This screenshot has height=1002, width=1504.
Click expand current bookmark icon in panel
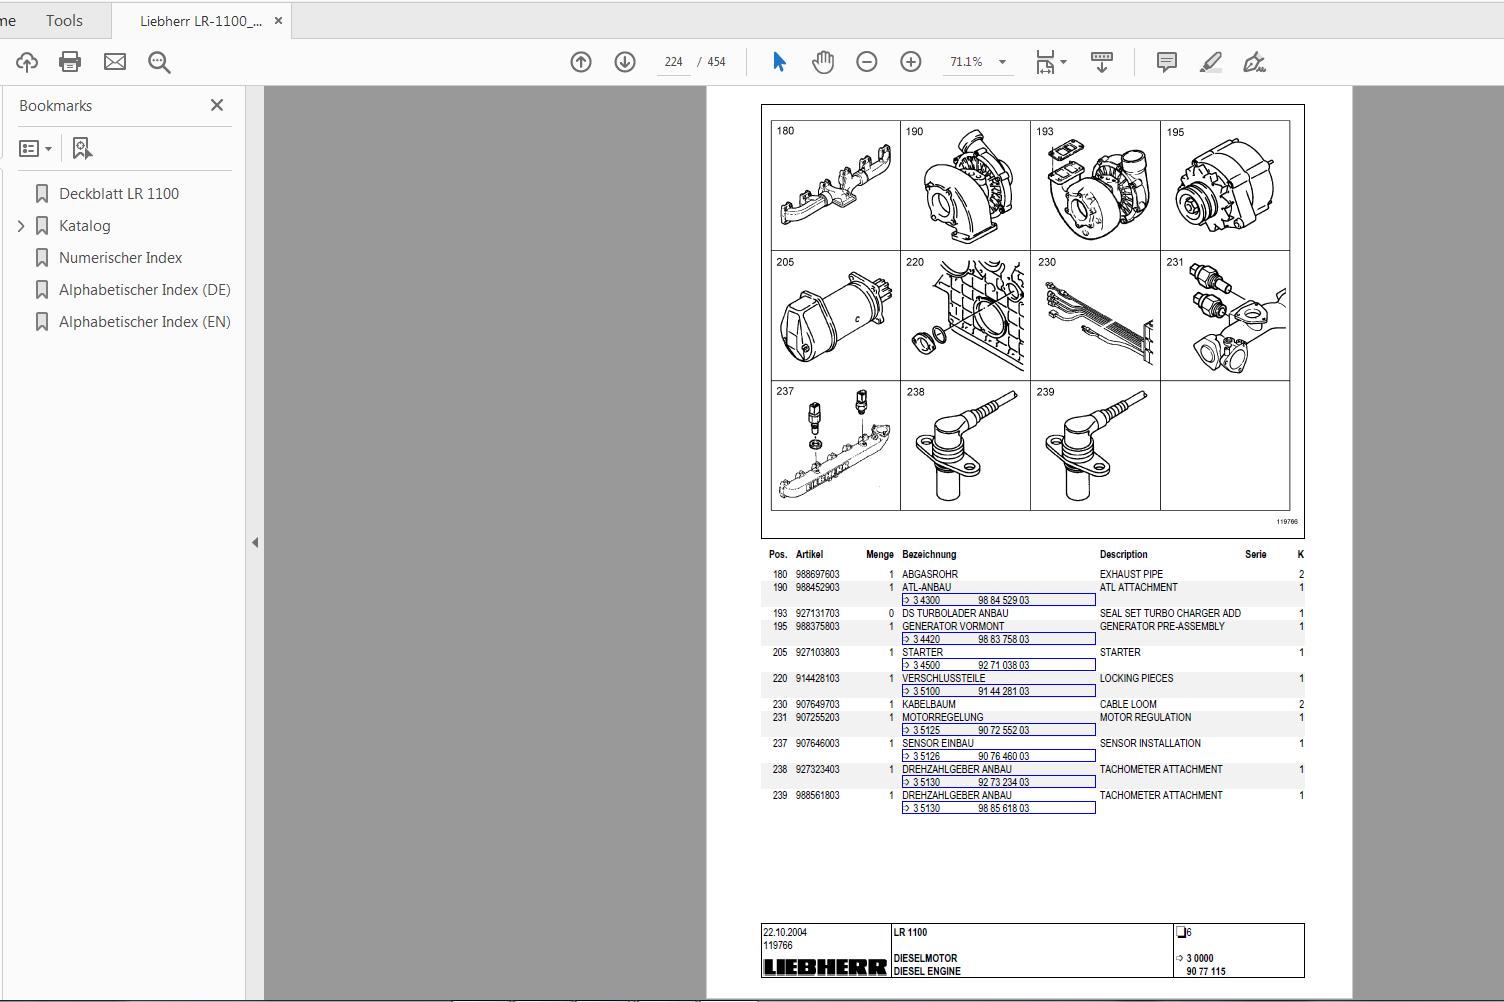tap(82, 147)
